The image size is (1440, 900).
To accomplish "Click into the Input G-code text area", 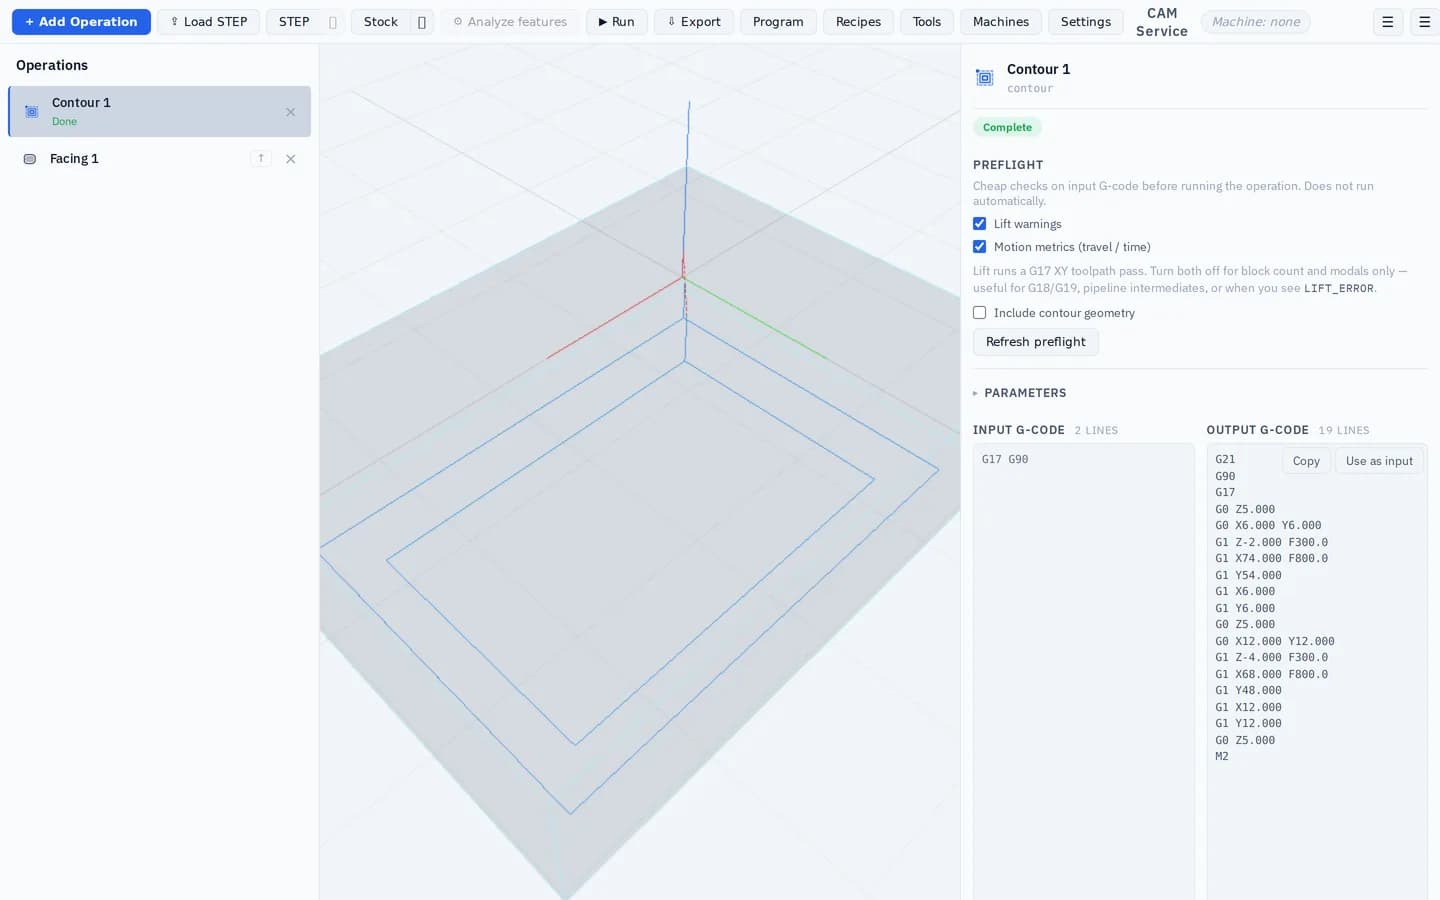I will point(1084,672).
